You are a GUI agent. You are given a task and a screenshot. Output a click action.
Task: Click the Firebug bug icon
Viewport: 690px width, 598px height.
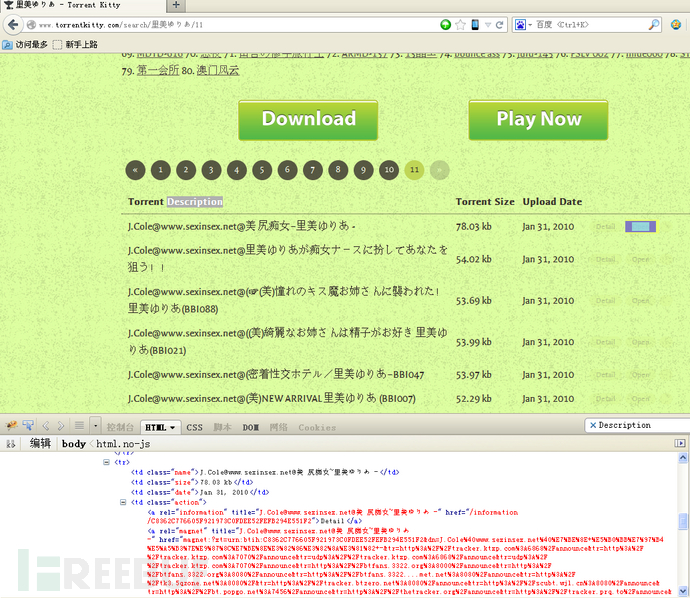point(11,426)
